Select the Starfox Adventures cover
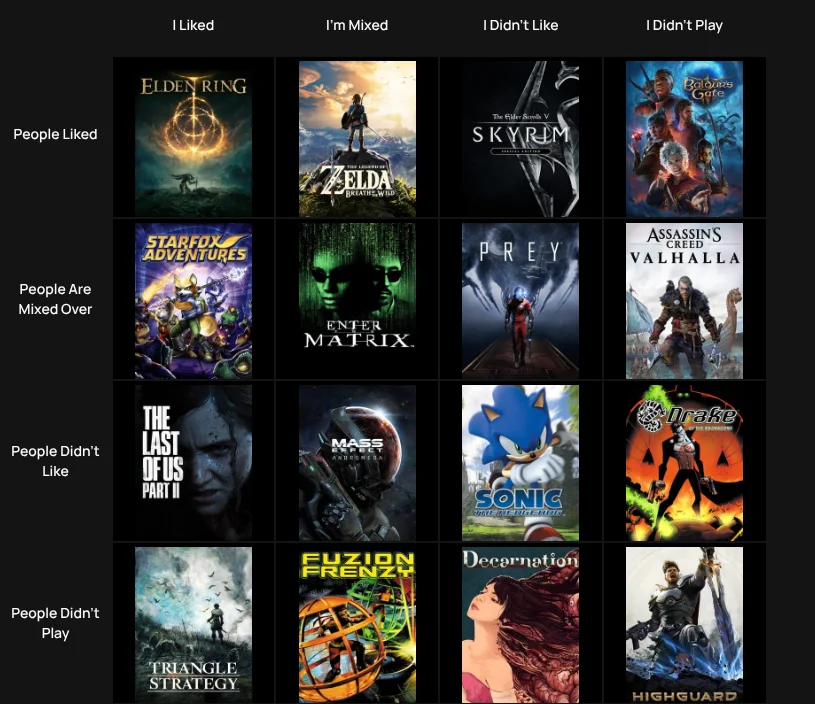Viewport: 815px width, 704px height. coord(193,301)
